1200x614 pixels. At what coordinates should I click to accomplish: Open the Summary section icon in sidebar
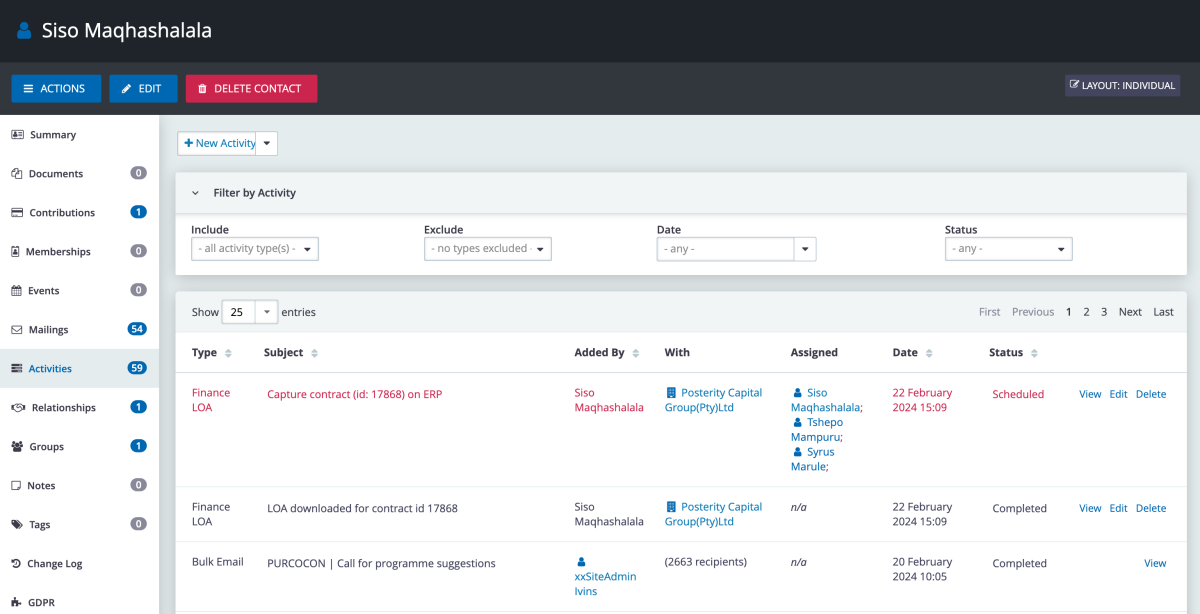[x=20, y=134]
